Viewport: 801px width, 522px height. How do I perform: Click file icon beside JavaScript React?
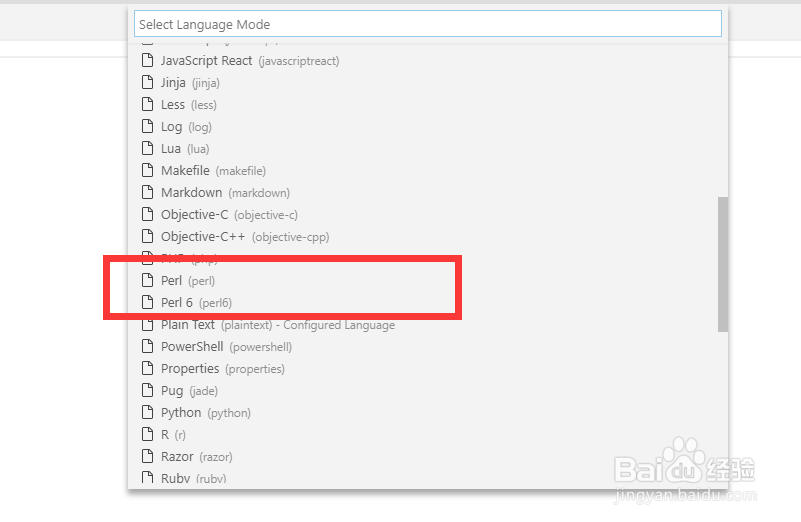[147, 60]
